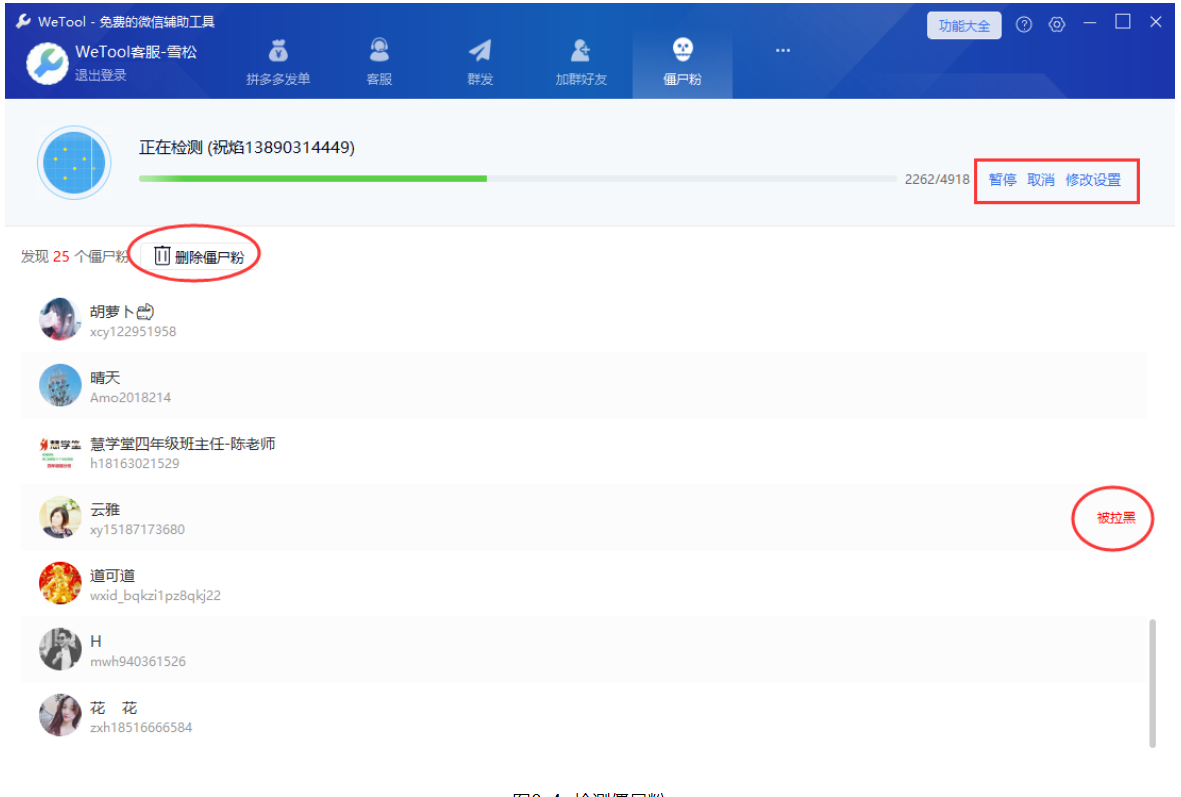
Task: Click the avatar of 道可道
Action: [x=60, y=583]
